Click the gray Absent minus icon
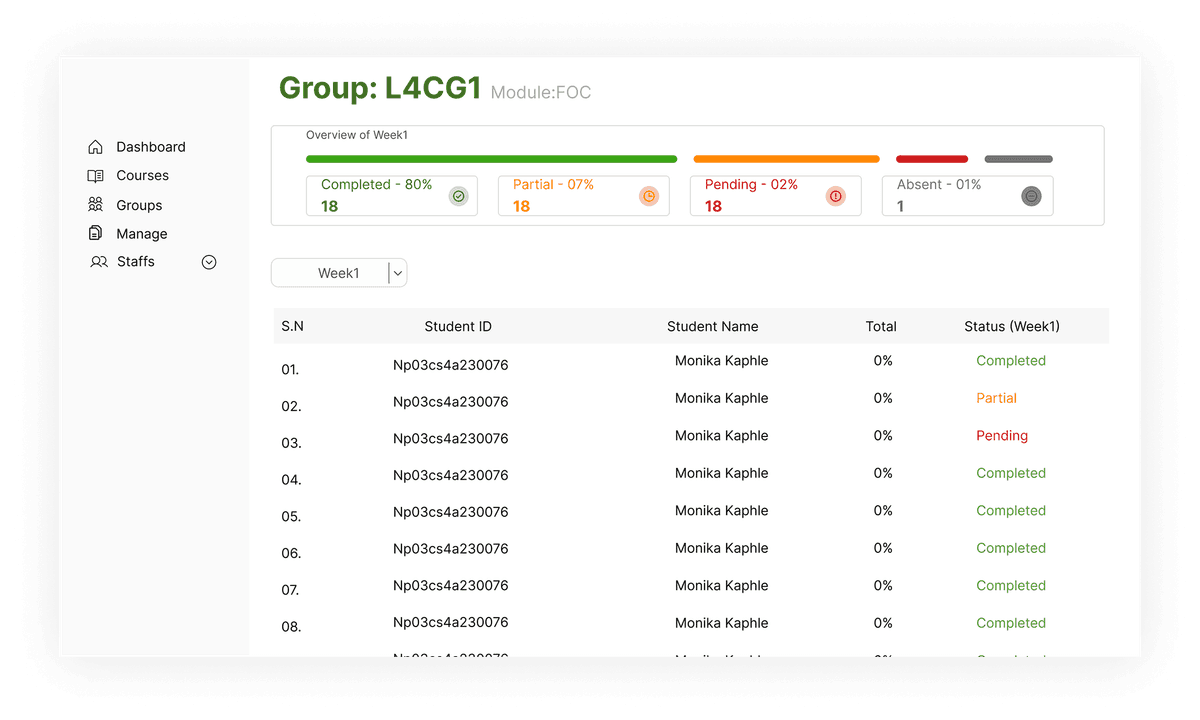 tap(1031, 196)
